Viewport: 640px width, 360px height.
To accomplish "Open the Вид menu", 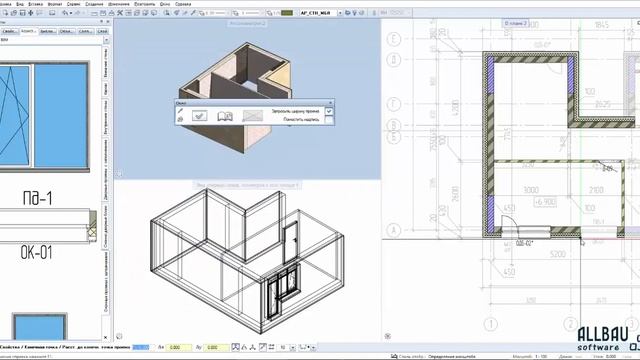I will tap(20, 4).
